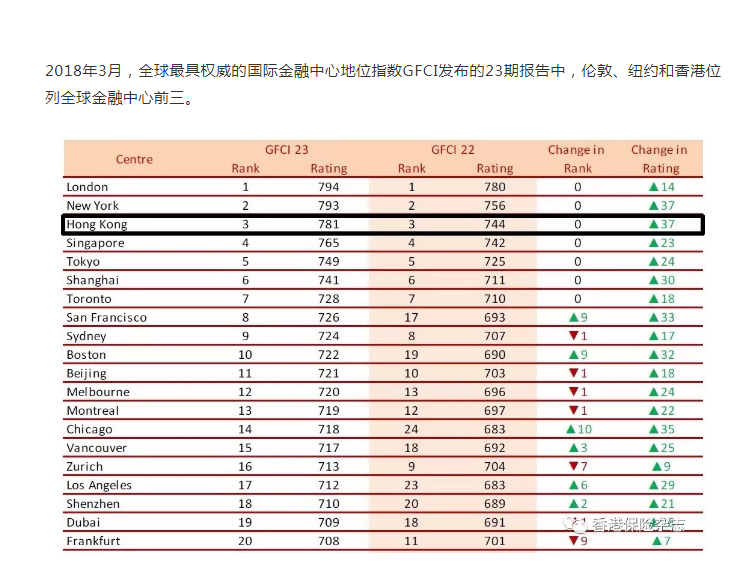This screenshot has height=565, width=752.
Task: Click the "Montreal" row label
Action: coord(93,411)
